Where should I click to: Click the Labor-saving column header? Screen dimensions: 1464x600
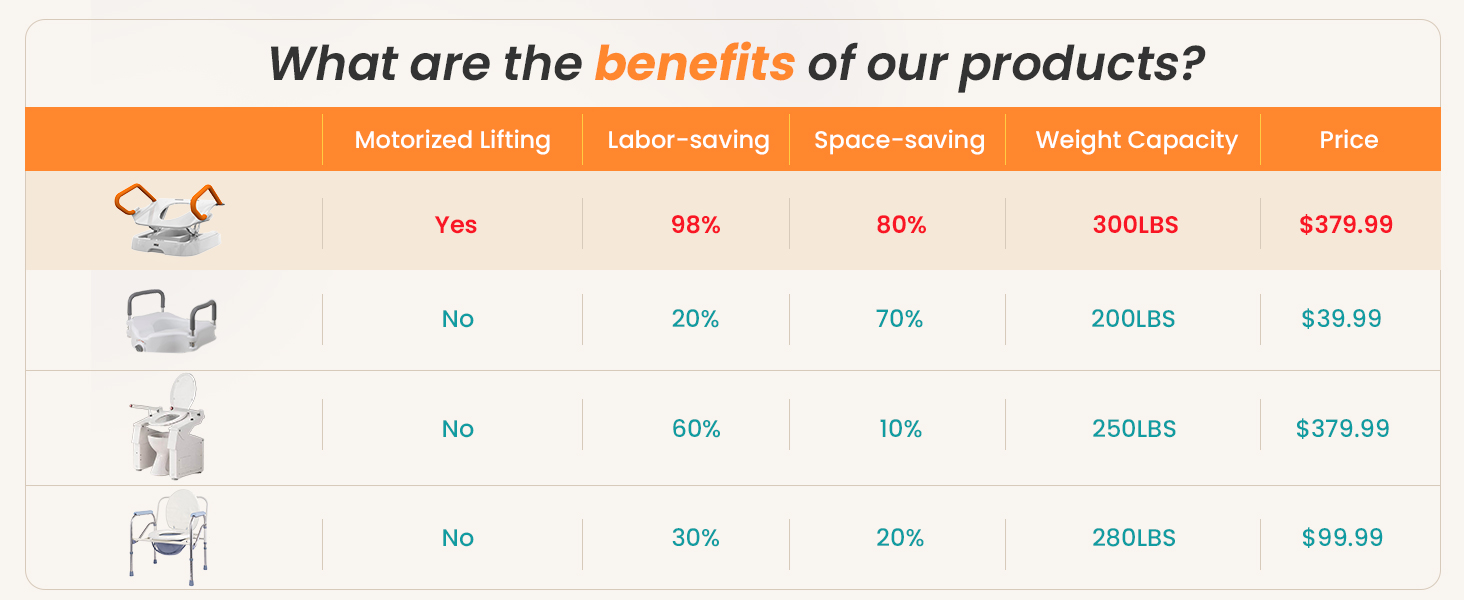pyautogui.click(x=688, y=140)
